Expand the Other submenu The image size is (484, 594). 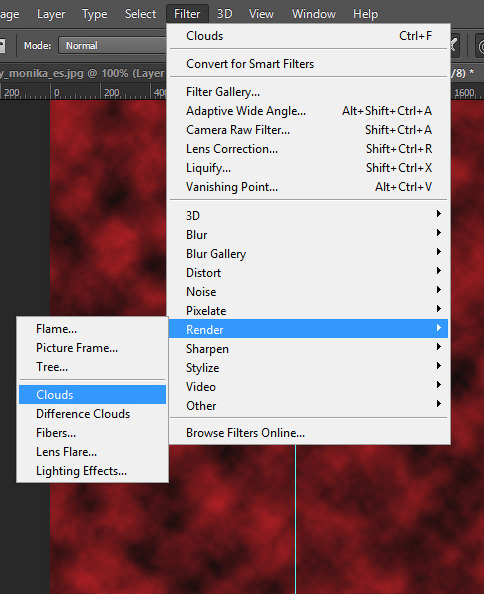(309, 406)
